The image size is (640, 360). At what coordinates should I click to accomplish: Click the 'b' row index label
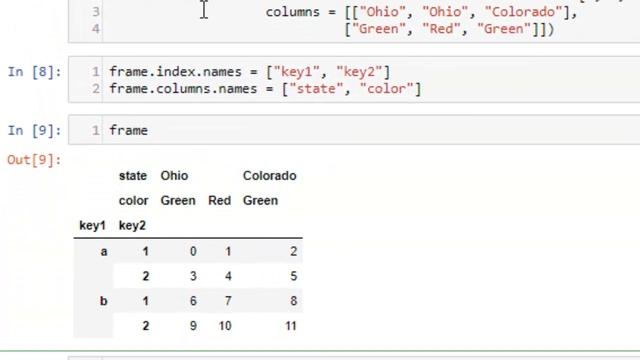point(104,301)
